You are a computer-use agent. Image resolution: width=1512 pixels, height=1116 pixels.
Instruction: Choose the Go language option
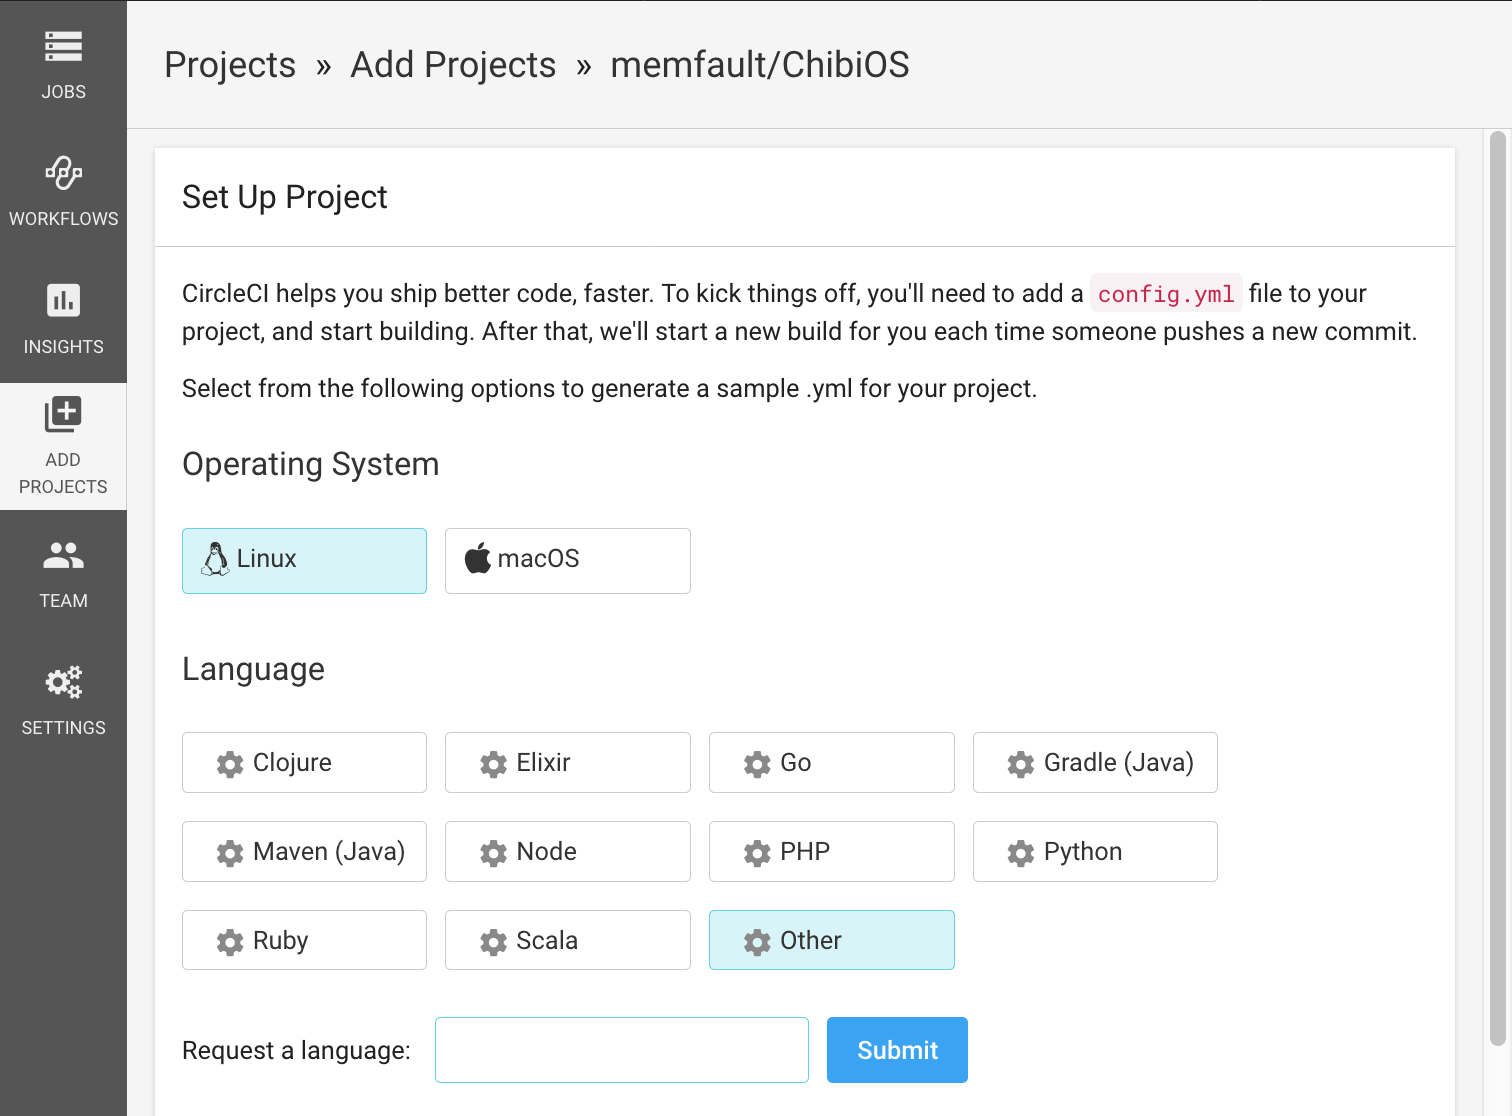tap(831, 763)
